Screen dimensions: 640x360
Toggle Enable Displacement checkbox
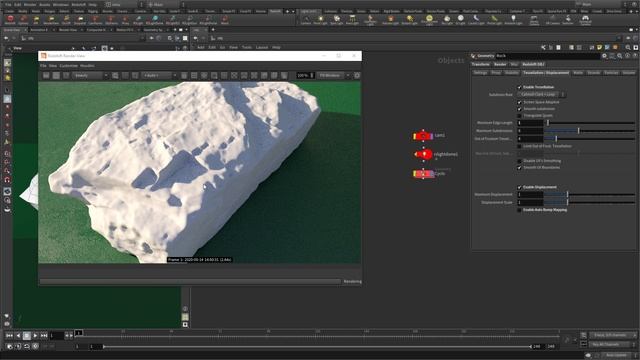pyautogui.click(x=519, y=187)
